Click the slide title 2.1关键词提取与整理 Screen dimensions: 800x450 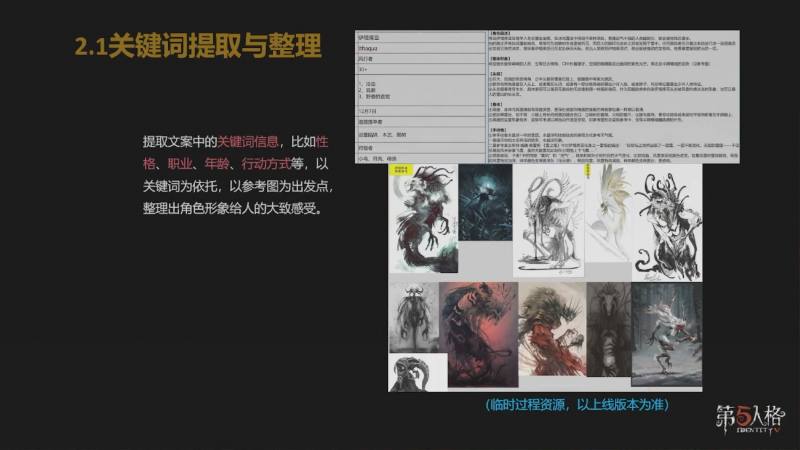click(x=198, y=46)
